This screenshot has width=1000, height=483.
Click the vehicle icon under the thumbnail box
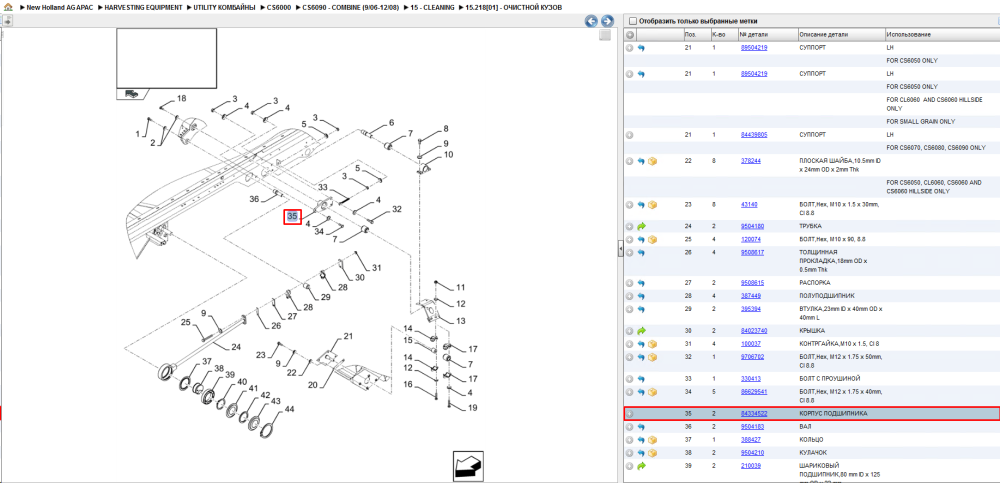[x=132, y=94]
